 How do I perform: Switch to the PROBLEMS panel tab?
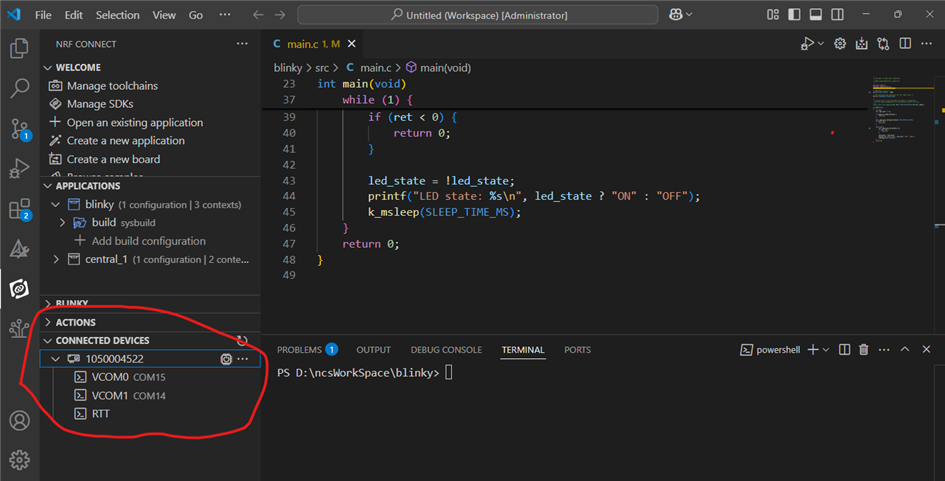(307, 350)
